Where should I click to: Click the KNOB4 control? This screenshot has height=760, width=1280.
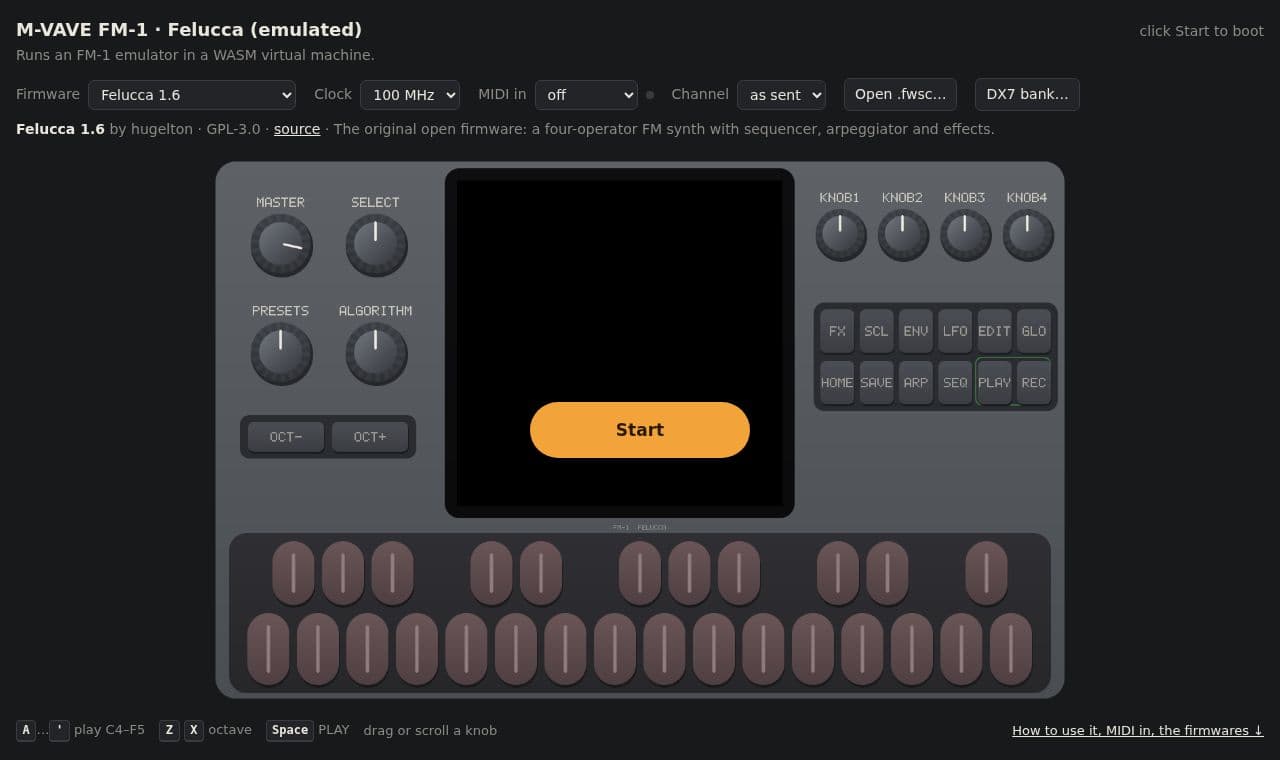pos(1028,235)
